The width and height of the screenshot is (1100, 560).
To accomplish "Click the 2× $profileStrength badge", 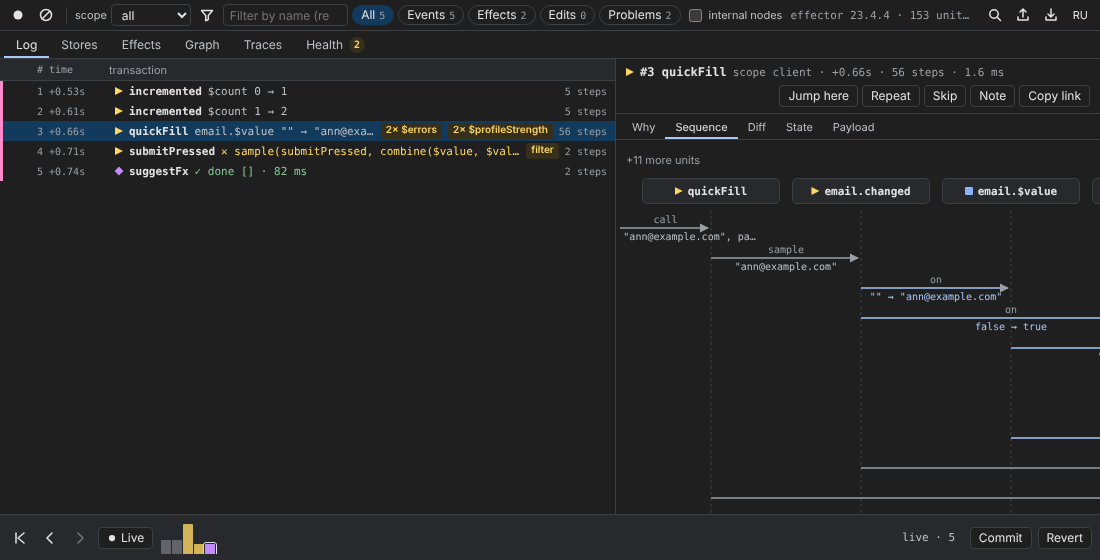I will (x=500, y=130).
